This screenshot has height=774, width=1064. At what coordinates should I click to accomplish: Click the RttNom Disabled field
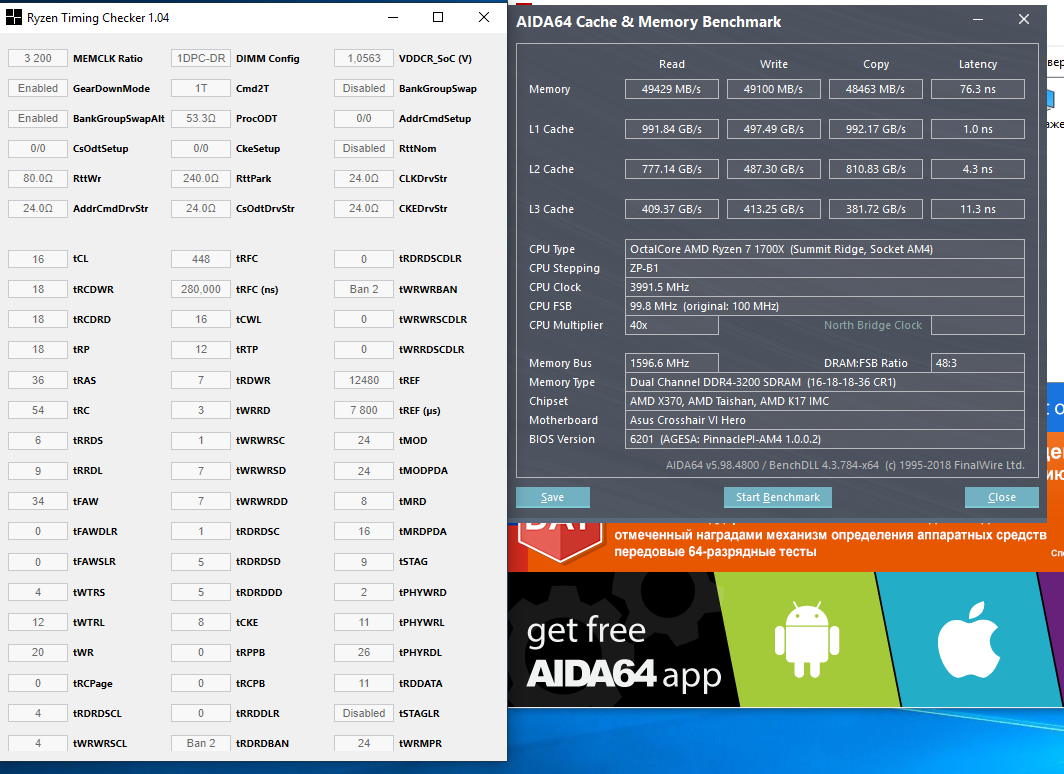pyautogui.click(x=364, y=148)
